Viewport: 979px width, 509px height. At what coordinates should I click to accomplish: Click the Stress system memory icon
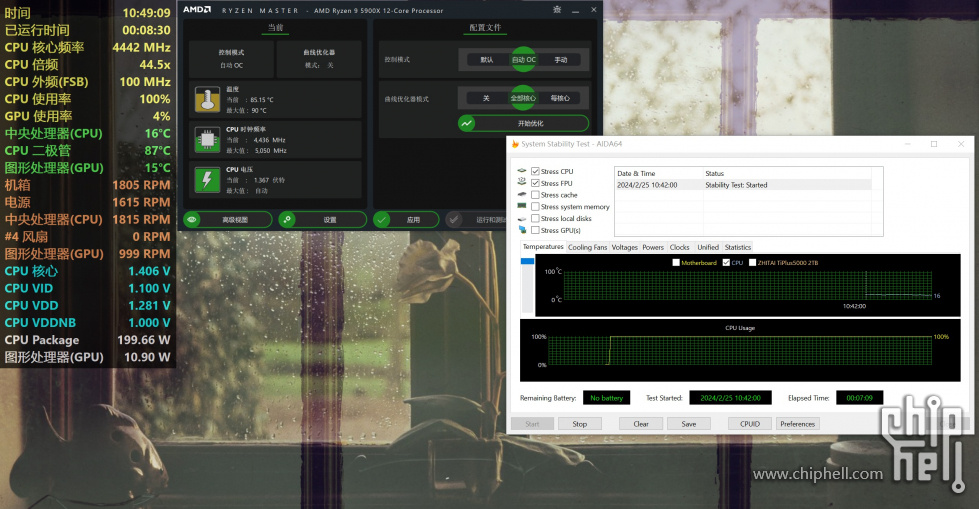click(x=522, y=205)
